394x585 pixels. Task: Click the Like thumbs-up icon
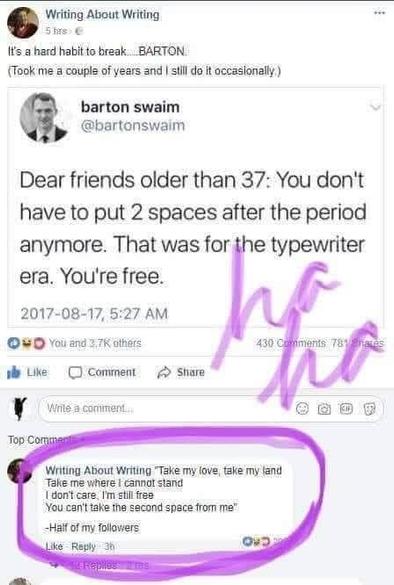click(x=14, y=372)
